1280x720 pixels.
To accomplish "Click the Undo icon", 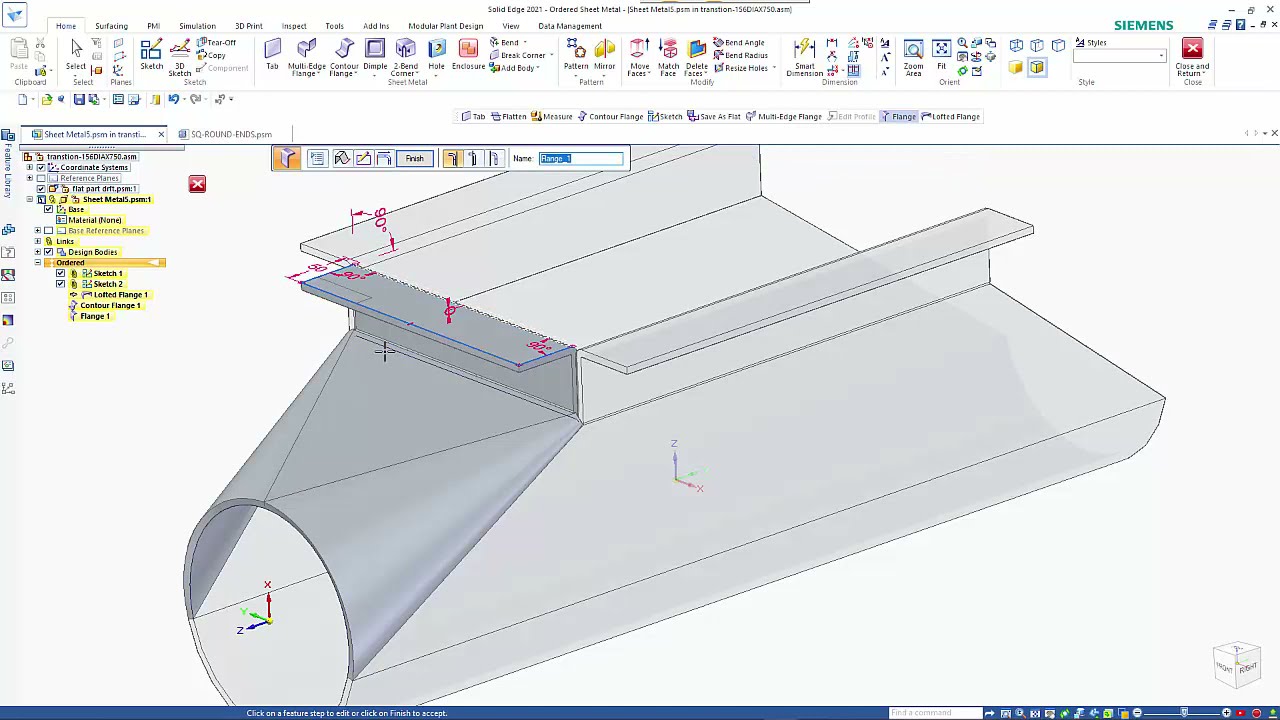I will (173, 99).
